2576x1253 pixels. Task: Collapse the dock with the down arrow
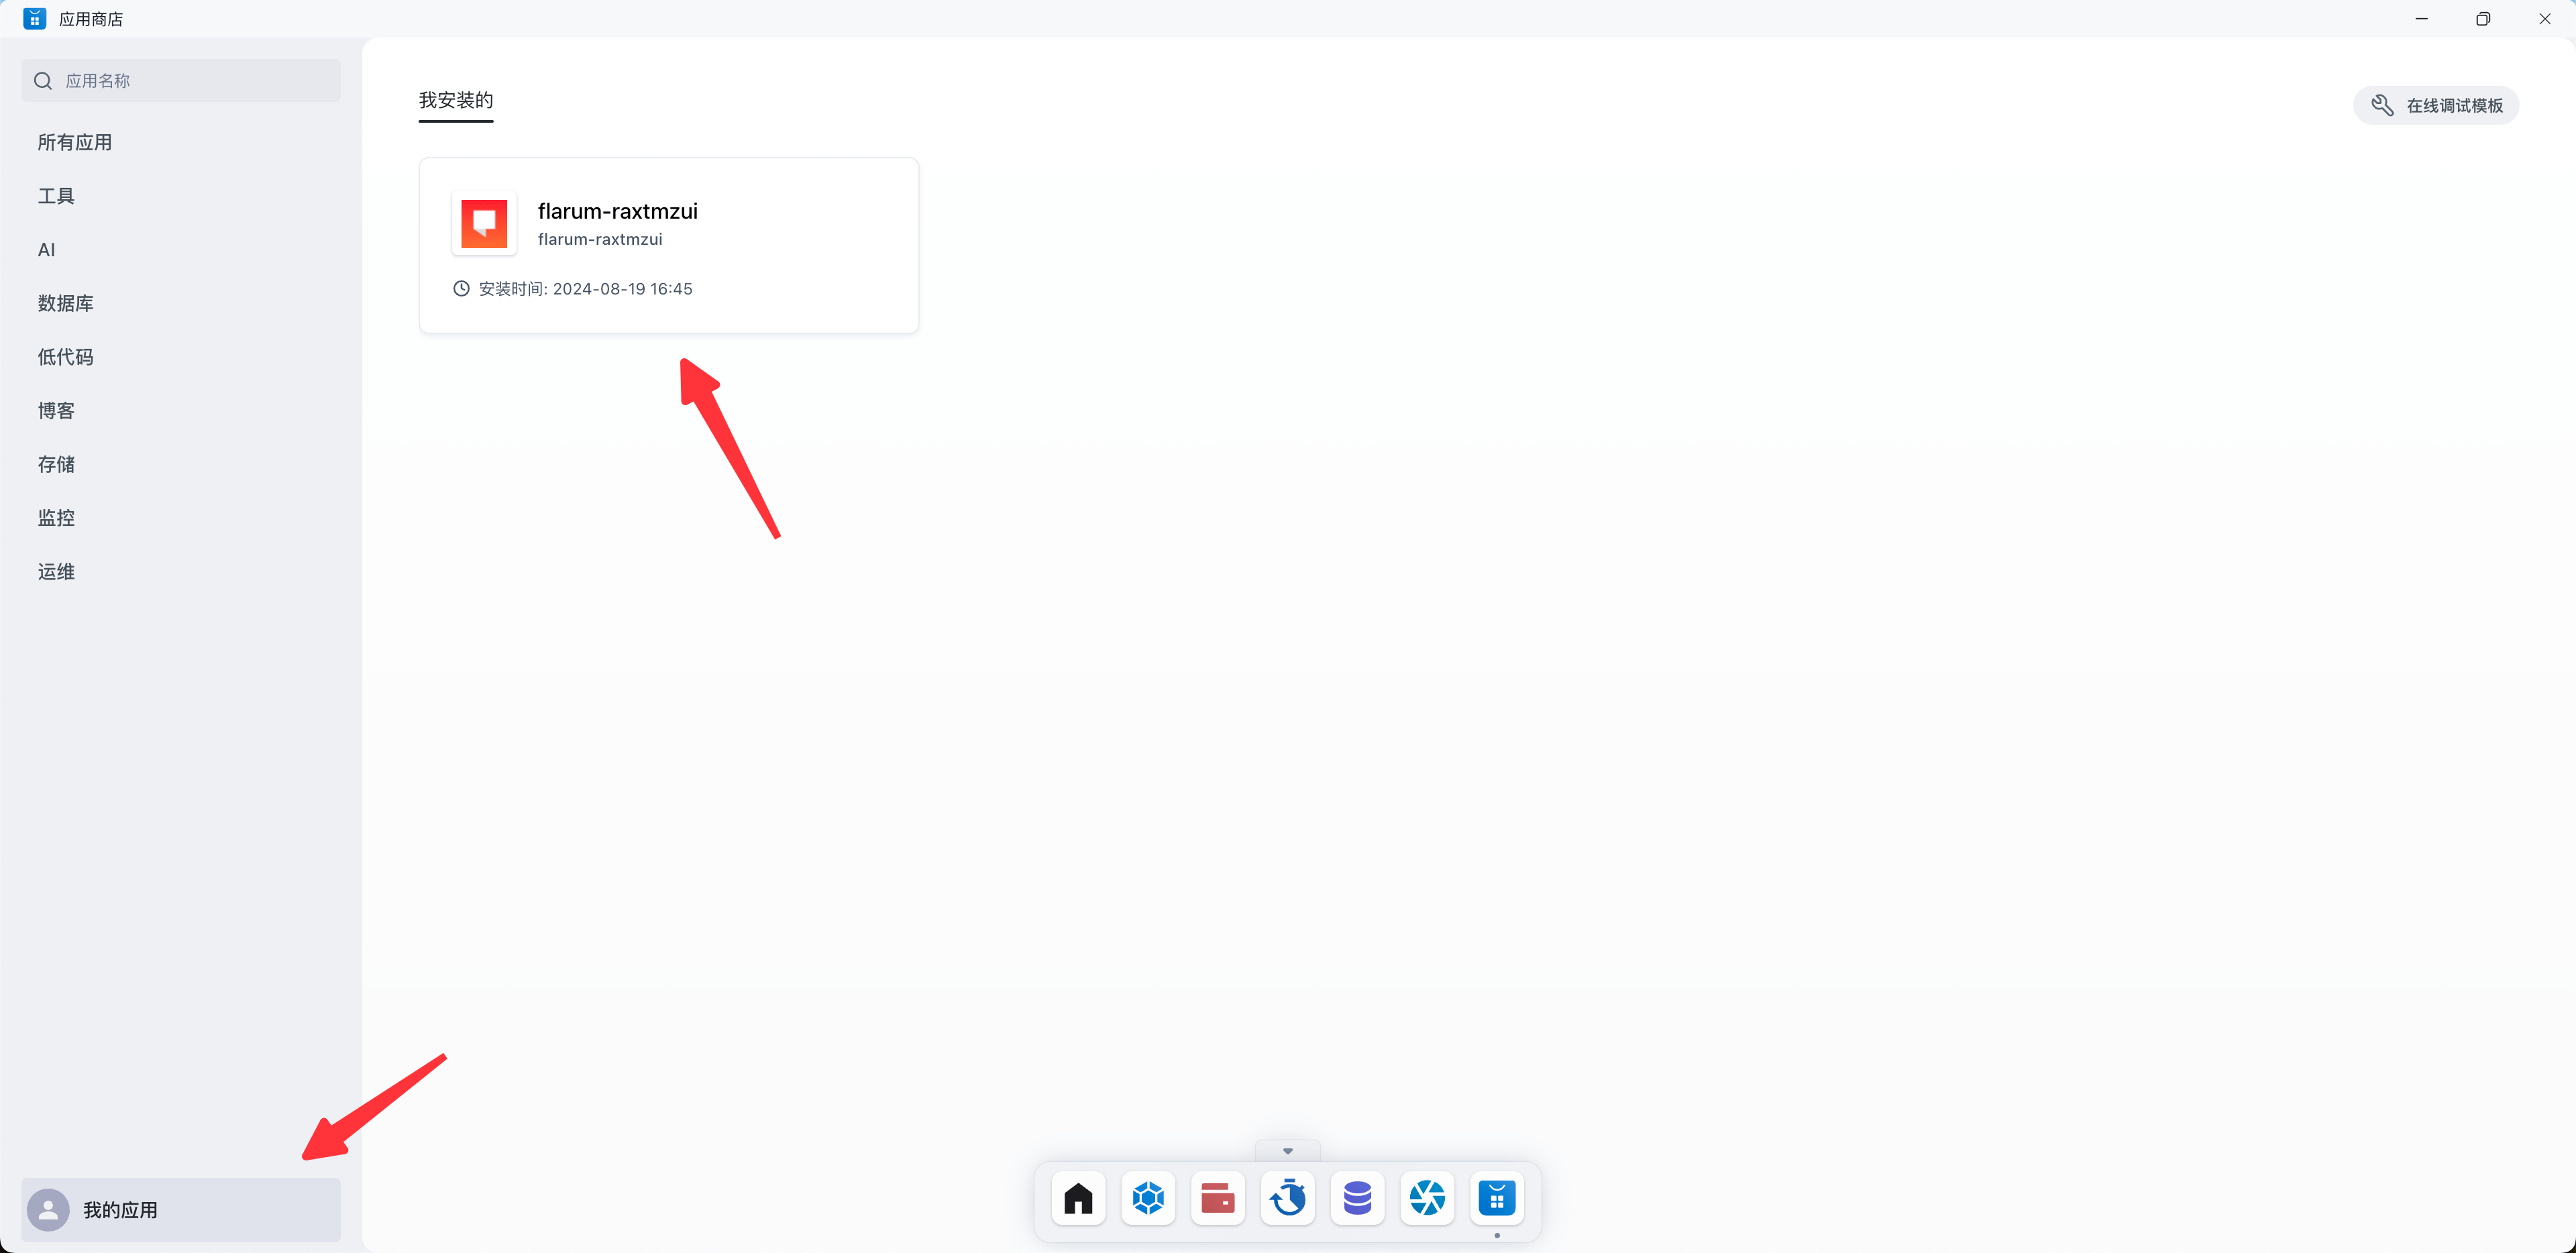pyautogui.click(x=1288, y=1151)
